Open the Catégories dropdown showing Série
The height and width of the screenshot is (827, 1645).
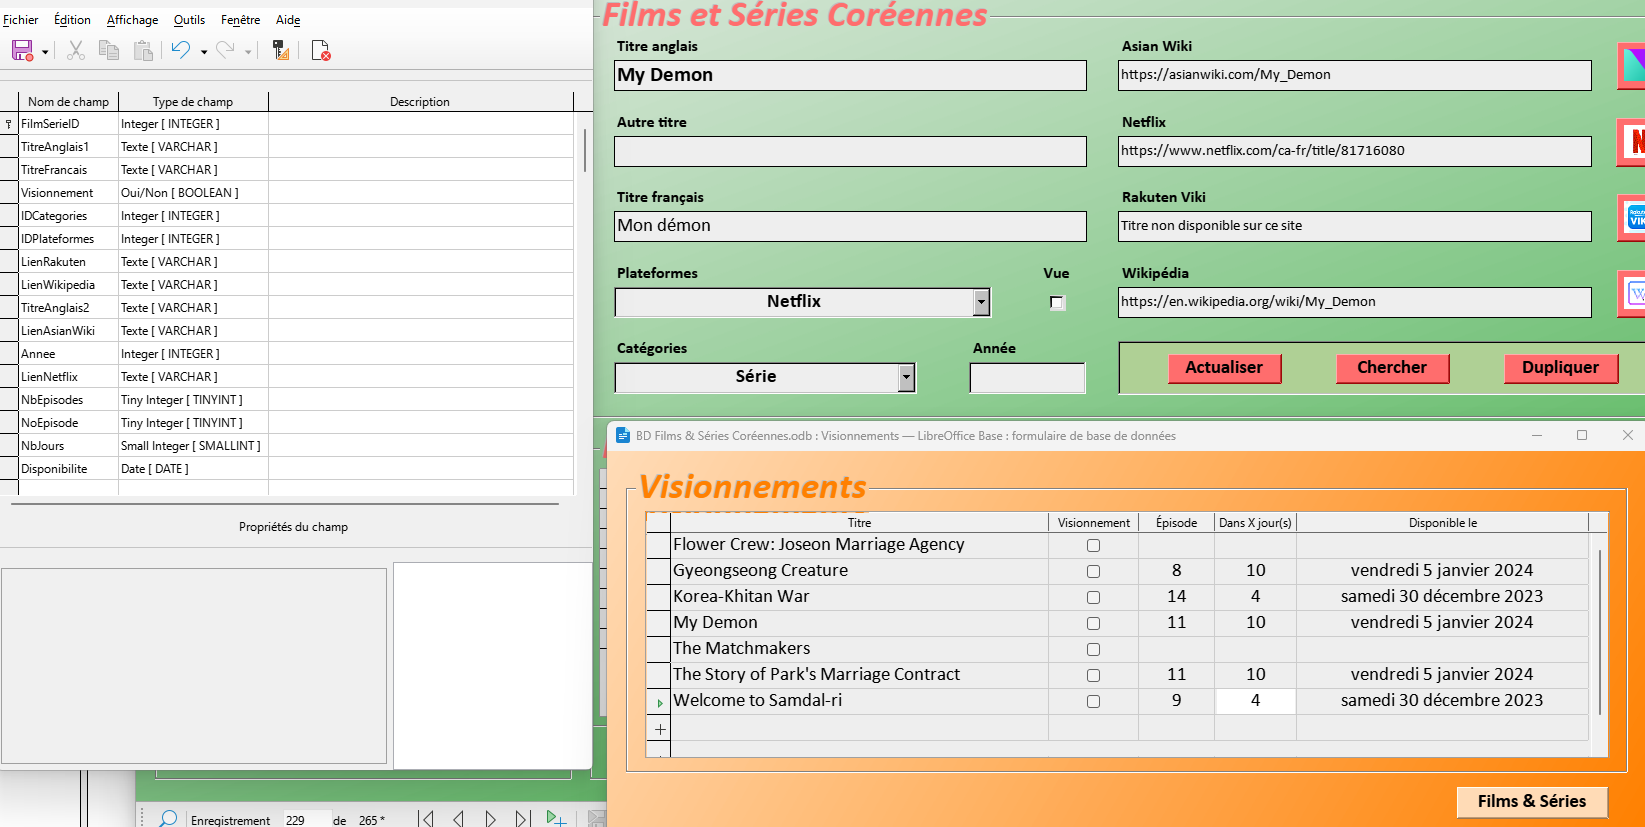coord(906,377)
